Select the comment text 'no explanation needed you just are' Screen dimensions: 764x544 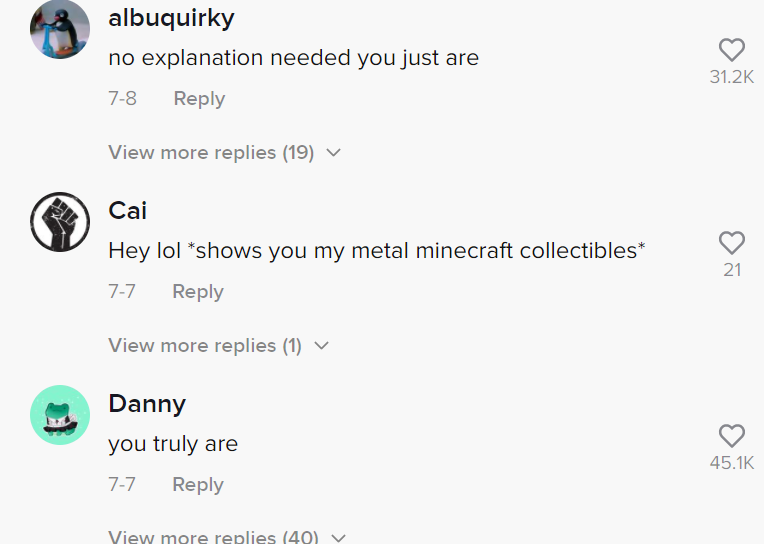point(294,58)
